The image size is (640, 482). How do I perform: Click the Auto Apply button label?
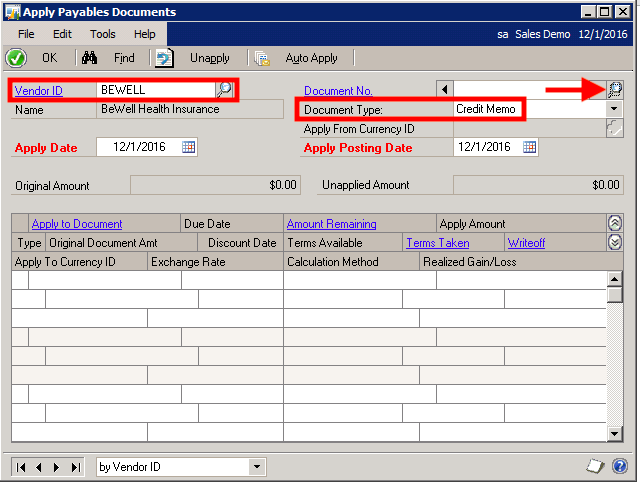(x=311, y=58)
